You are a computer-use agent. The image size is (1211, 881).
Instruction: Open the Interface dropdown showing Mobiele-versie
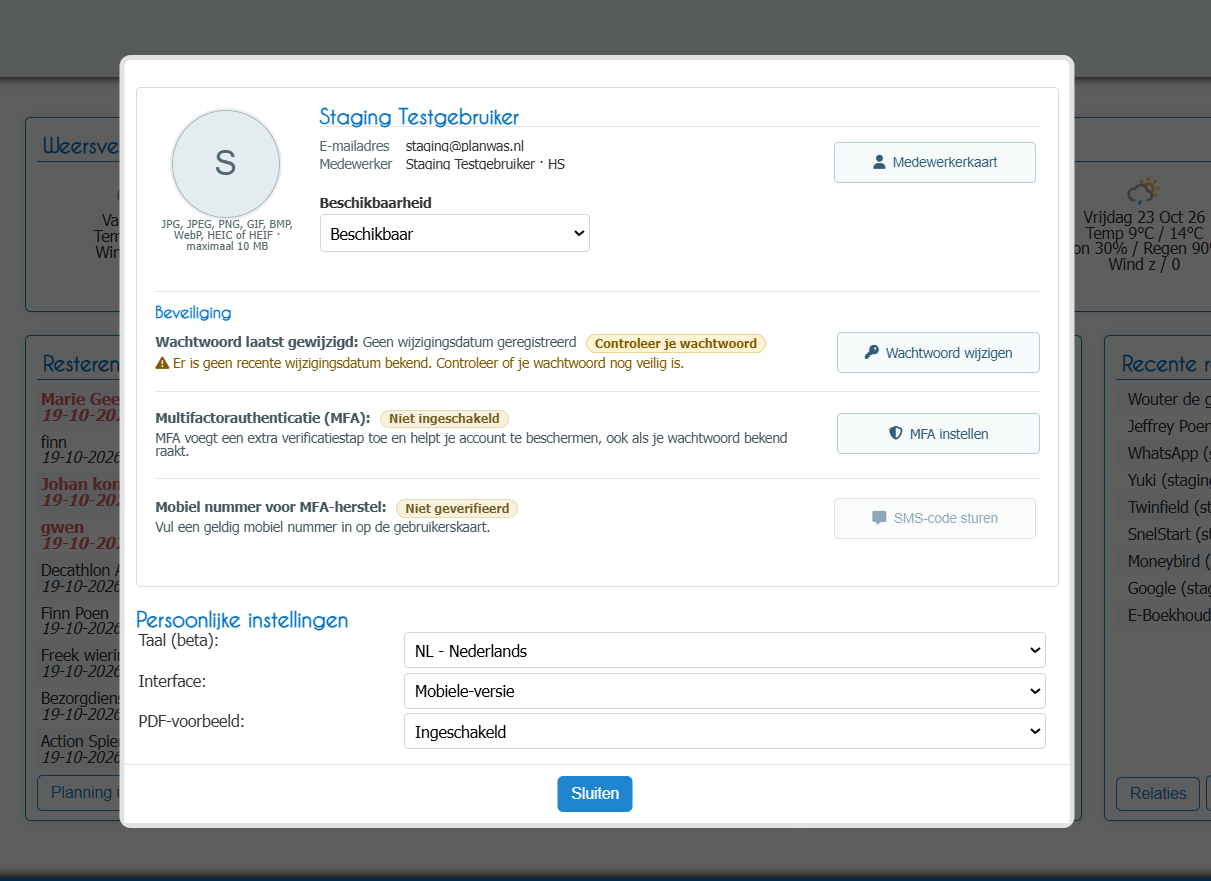coord(725,690)
